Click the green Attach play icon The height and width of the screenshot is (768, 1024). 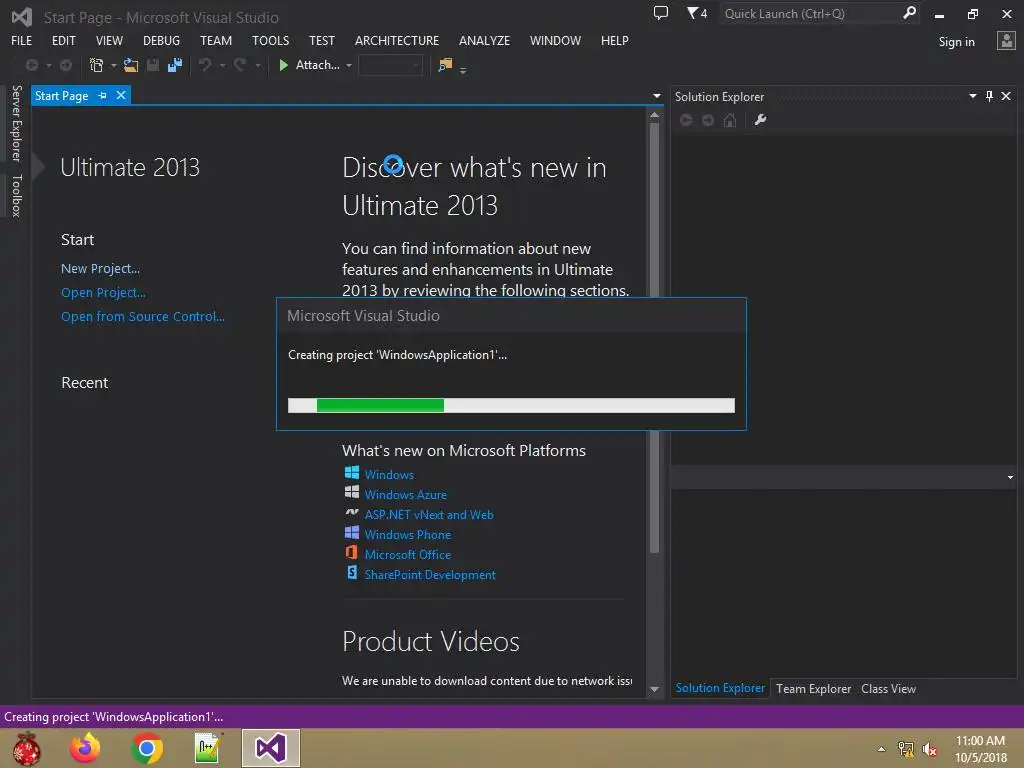coord(283,65)
